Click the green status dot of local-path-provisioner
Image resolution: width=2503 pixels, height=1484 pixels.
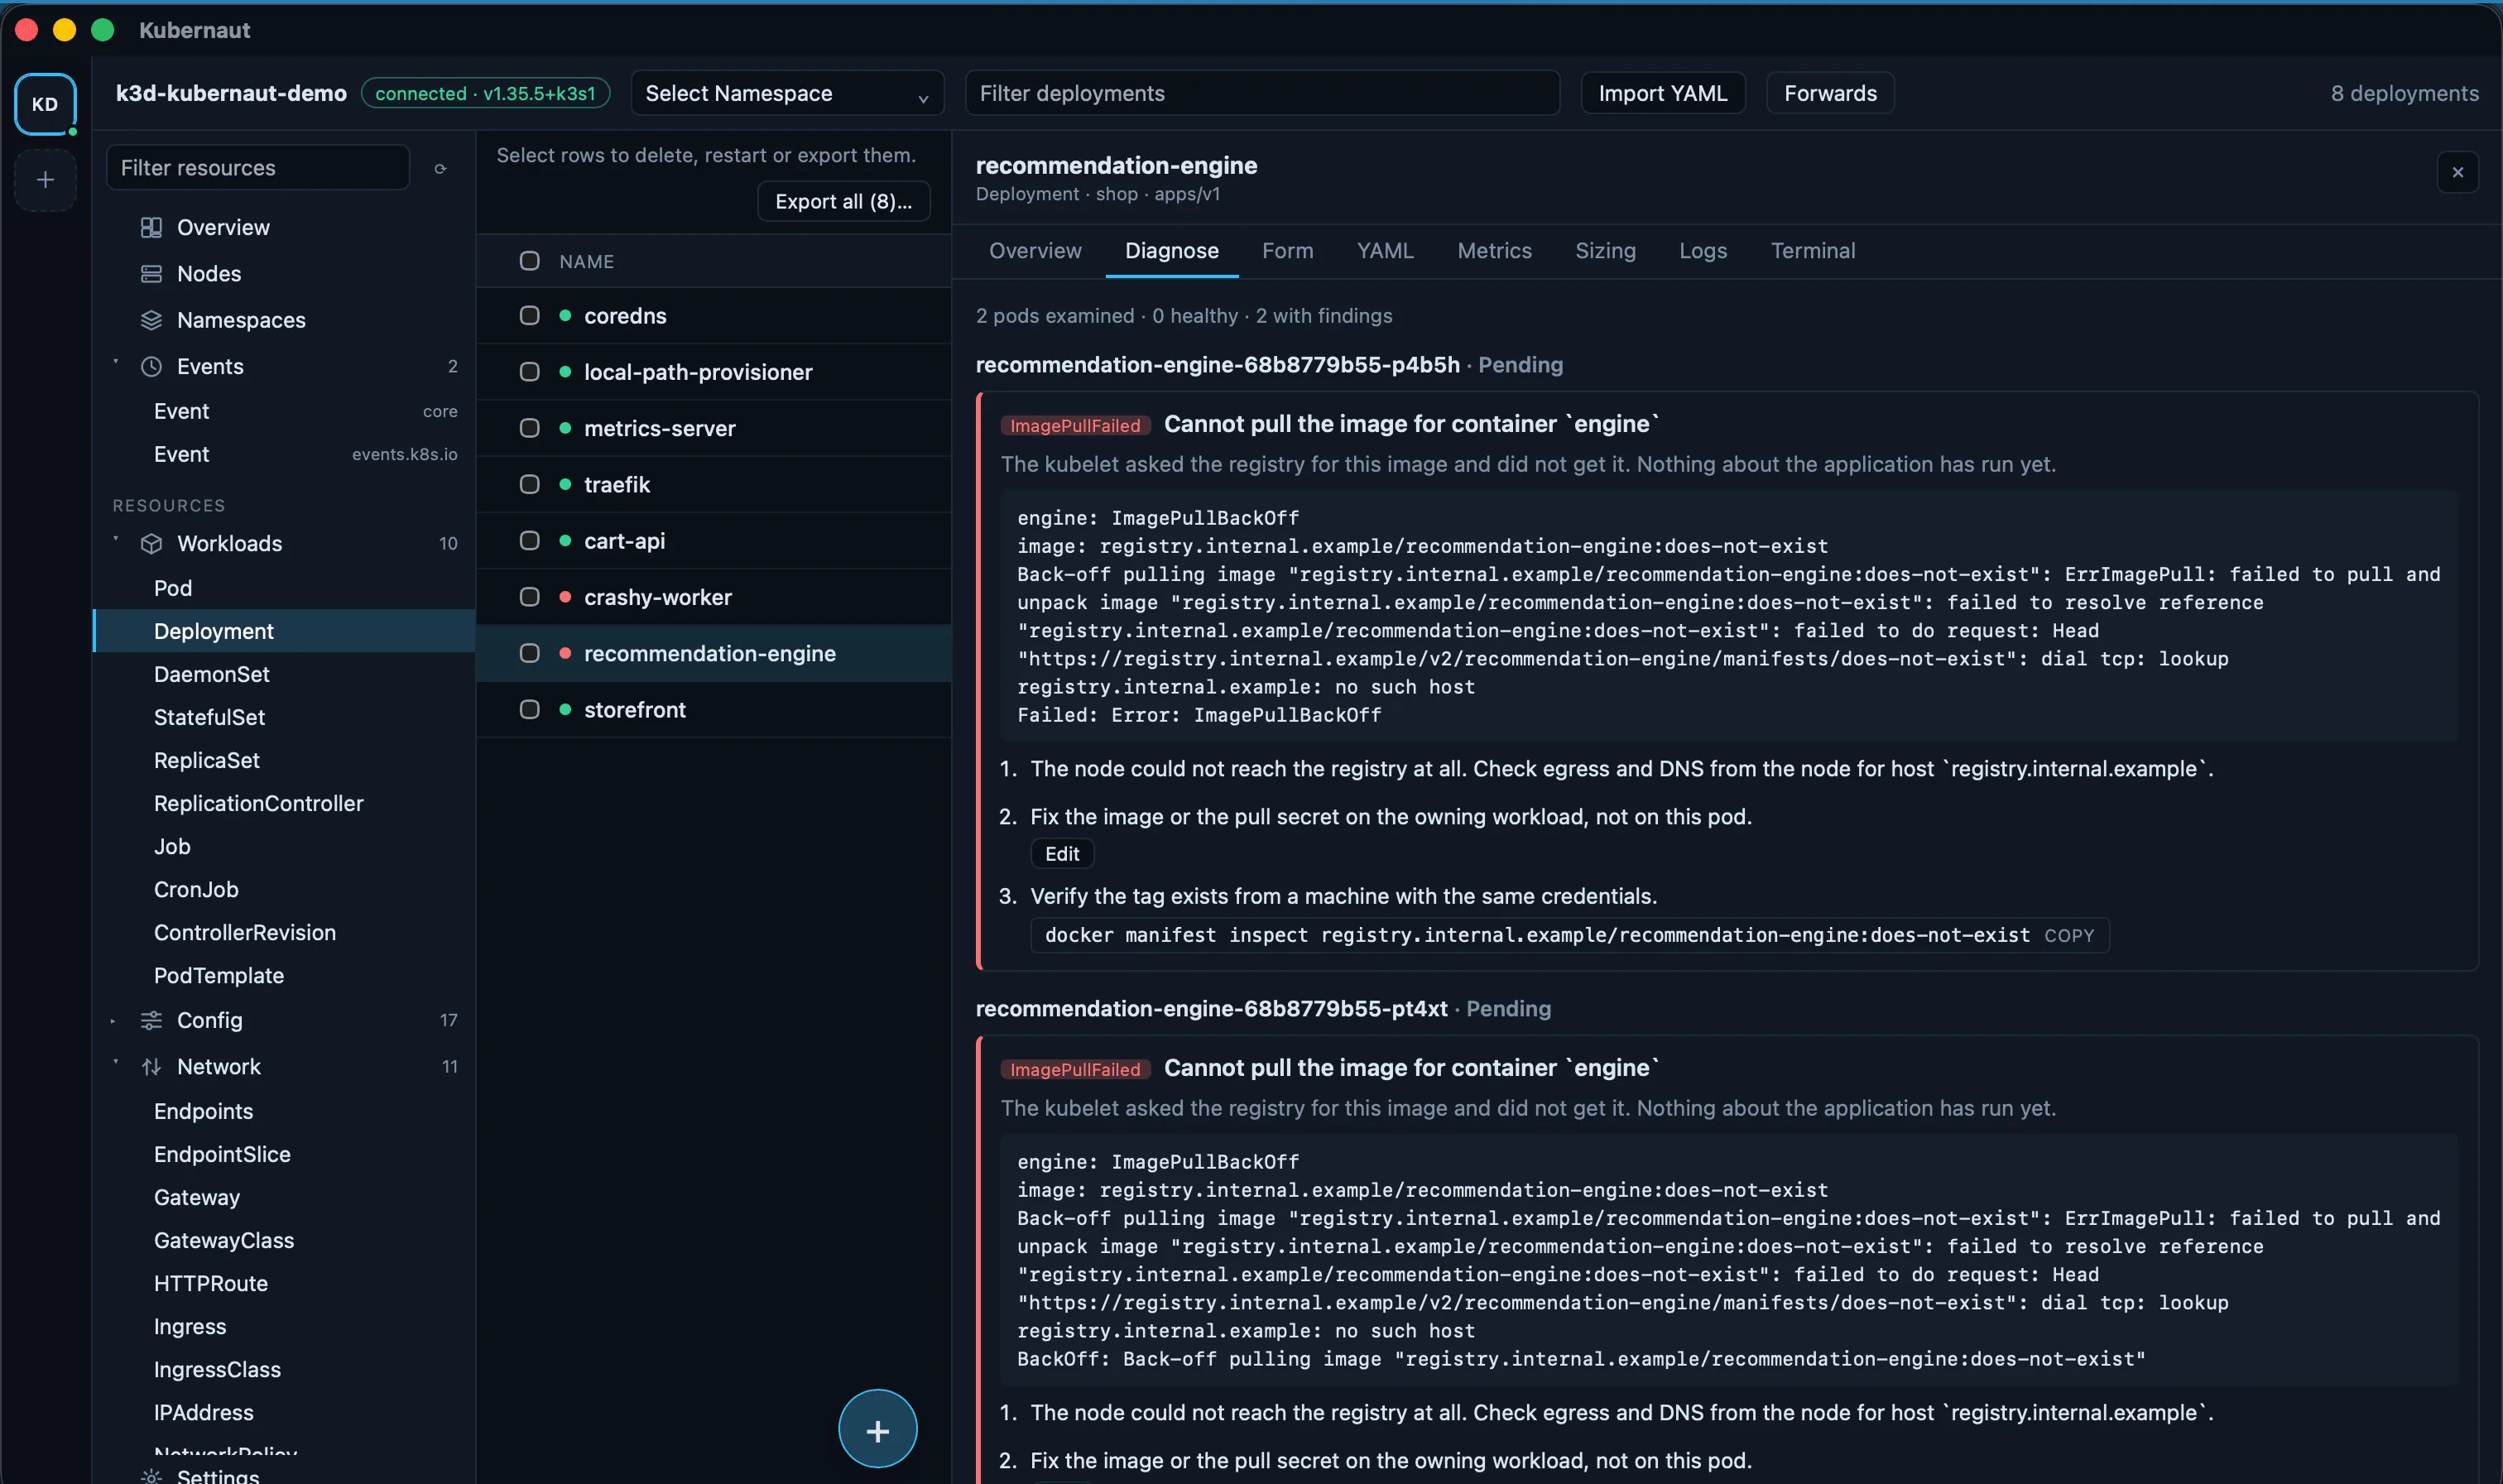tap(565, 372)
